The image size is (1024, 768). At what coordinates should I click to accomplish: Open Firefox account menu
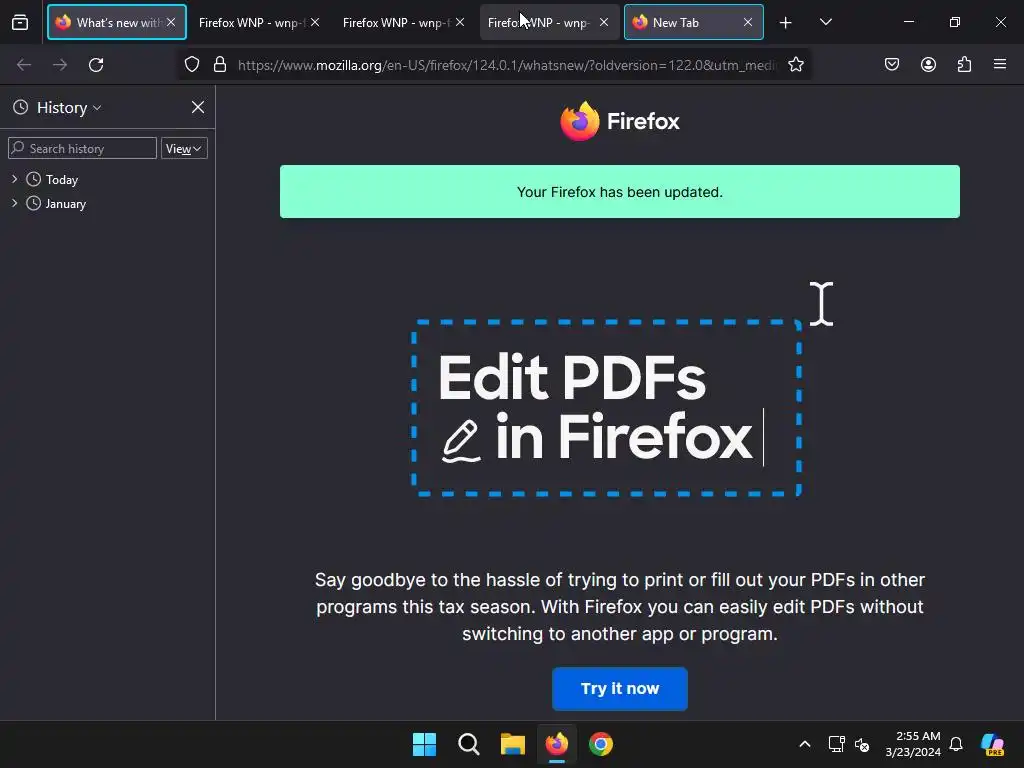(x=928, y=64)
